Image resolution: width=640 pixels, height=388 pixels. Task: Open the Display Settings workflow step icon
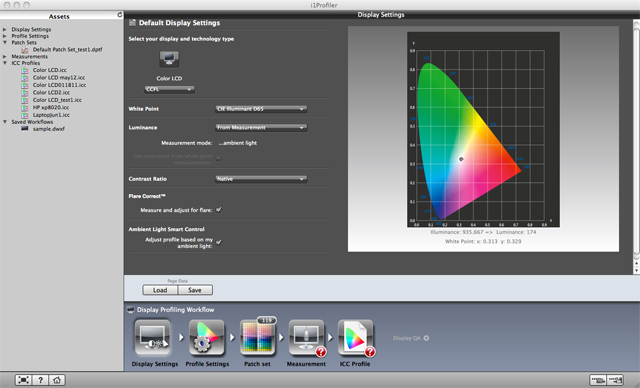[153, 338]
